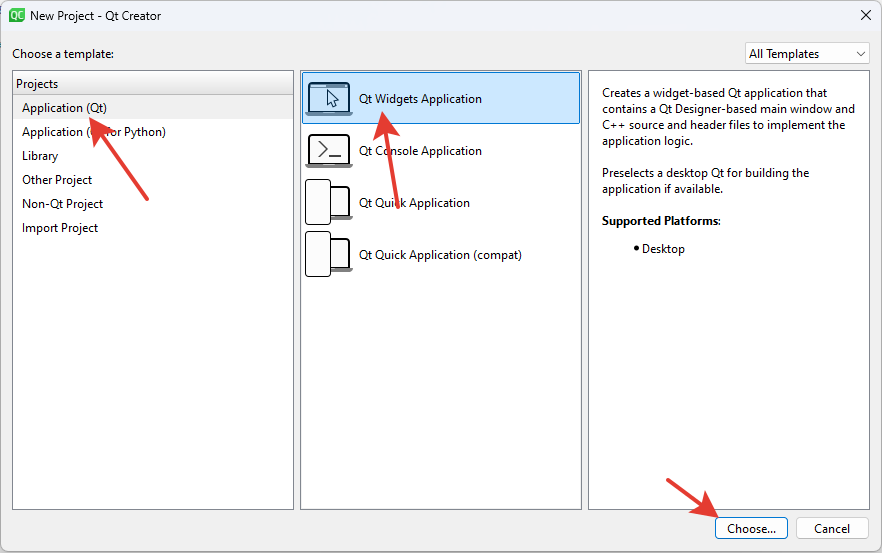Image resolution: width=882 pixels, height=553 pixels.
Task: Cancel the New Project dialog
Action: point(832,528)
